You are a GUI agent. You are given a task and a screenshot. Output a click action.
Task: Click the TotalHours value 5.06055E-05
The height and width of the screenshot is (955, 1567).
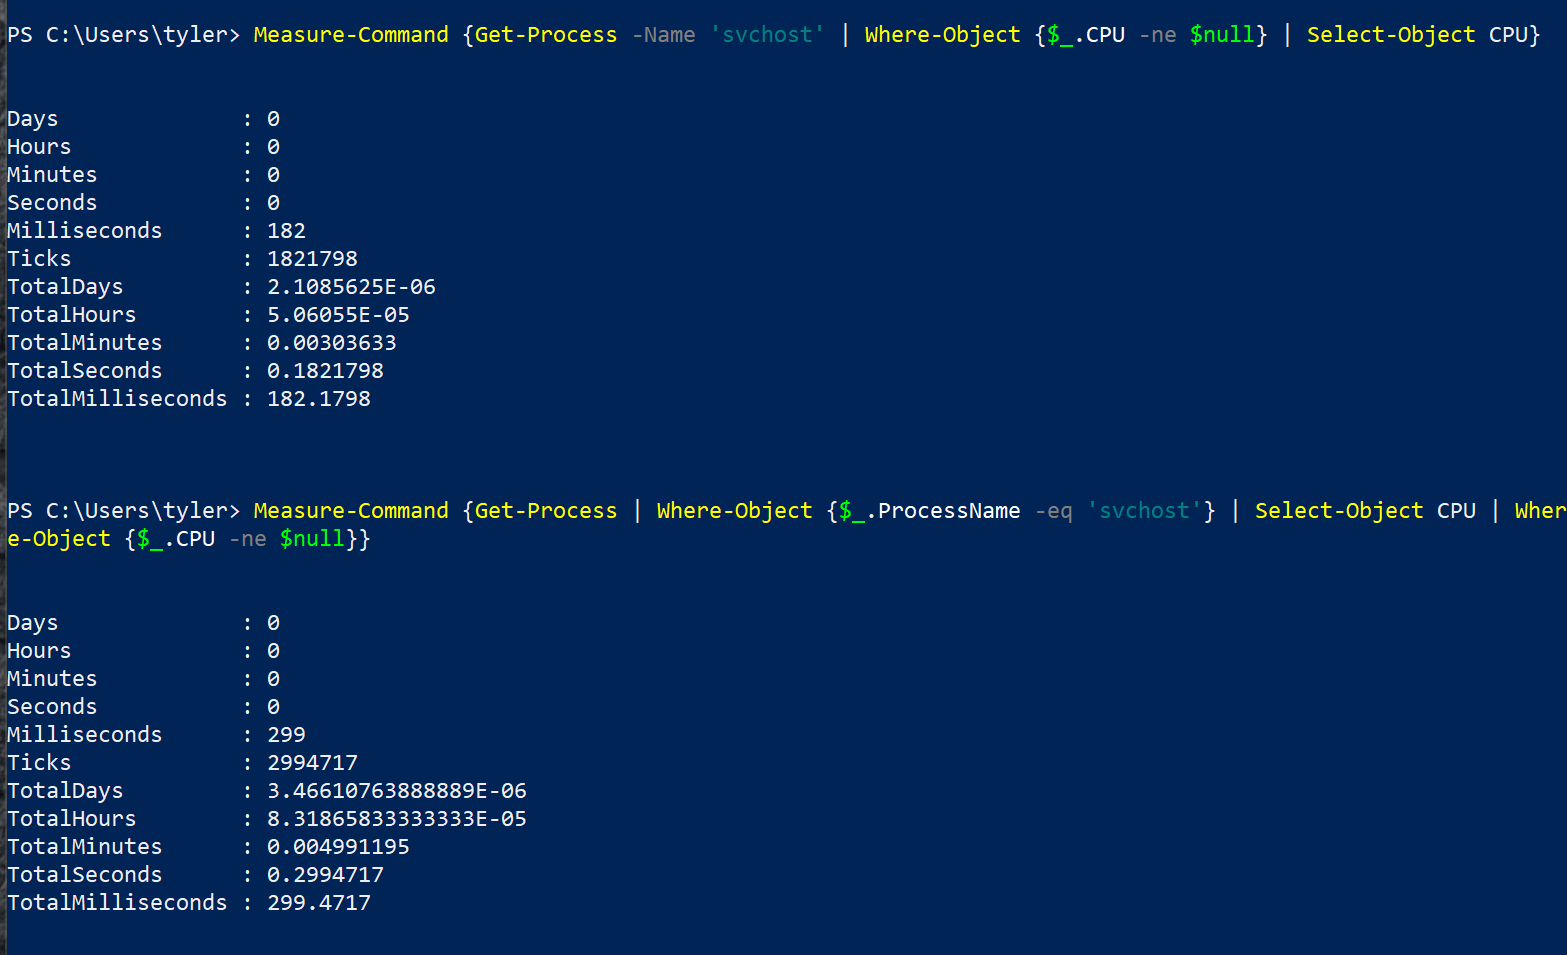click(338, 315)
